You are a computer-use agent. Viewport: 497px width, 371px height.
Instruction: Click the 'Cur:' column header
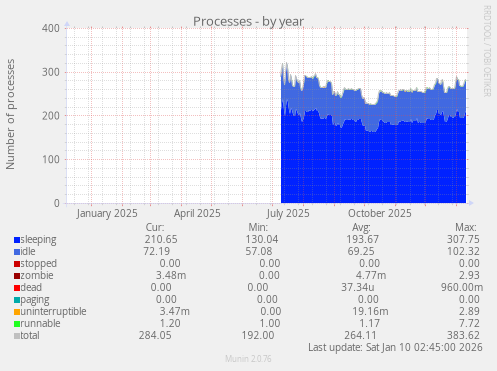click(x=155, y=227)
